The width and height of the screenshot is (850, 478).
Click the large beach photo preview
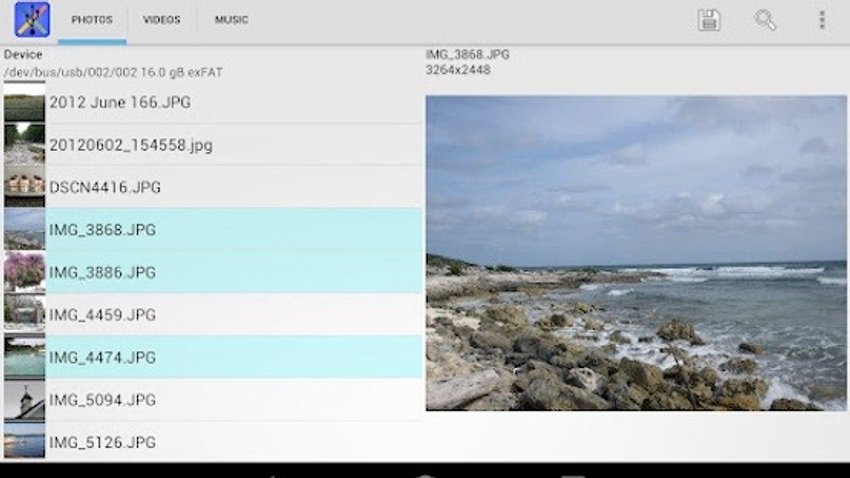(636, 253)
